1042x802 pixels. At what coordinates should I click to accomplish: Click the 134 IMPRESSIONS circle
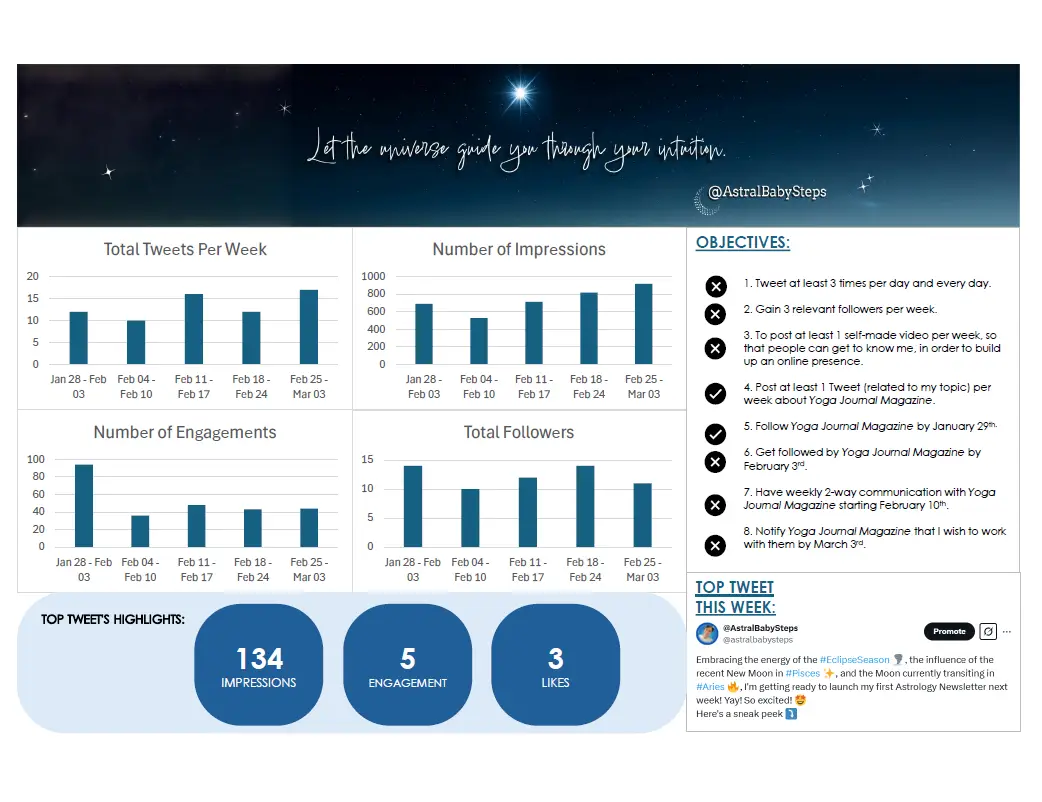(258, 663)
